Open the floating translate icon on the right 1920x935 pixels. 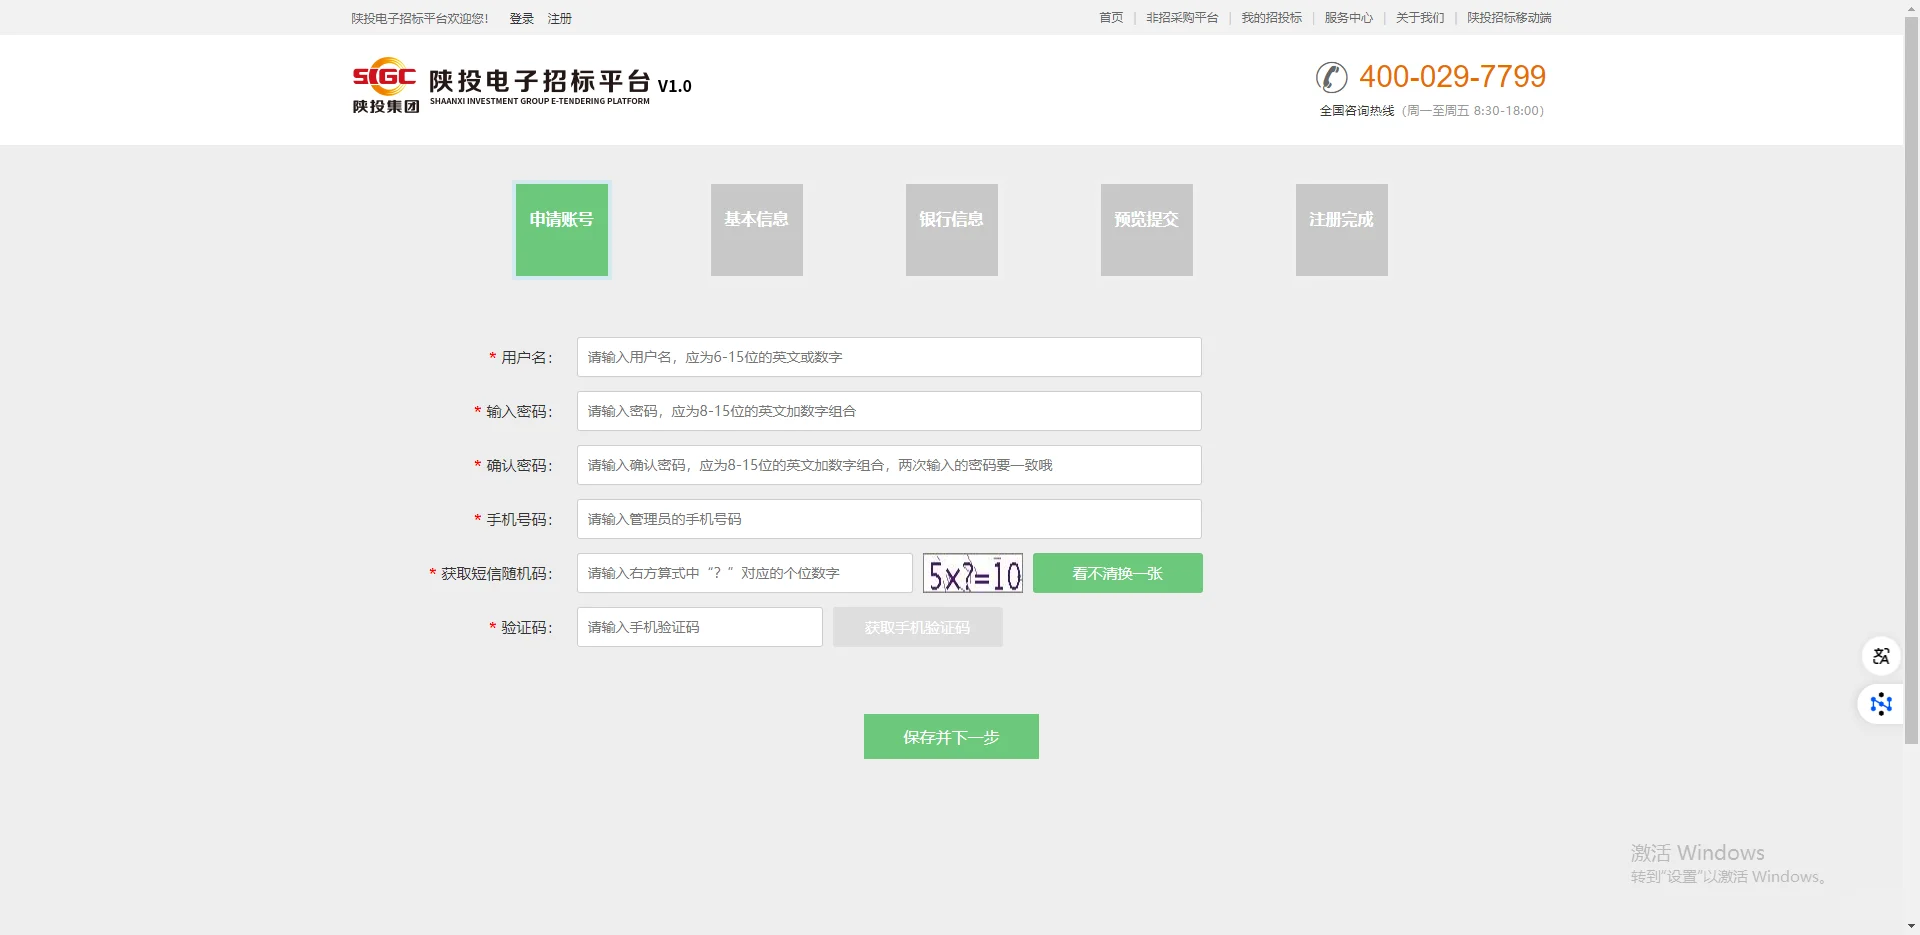tap(1880, 656)
